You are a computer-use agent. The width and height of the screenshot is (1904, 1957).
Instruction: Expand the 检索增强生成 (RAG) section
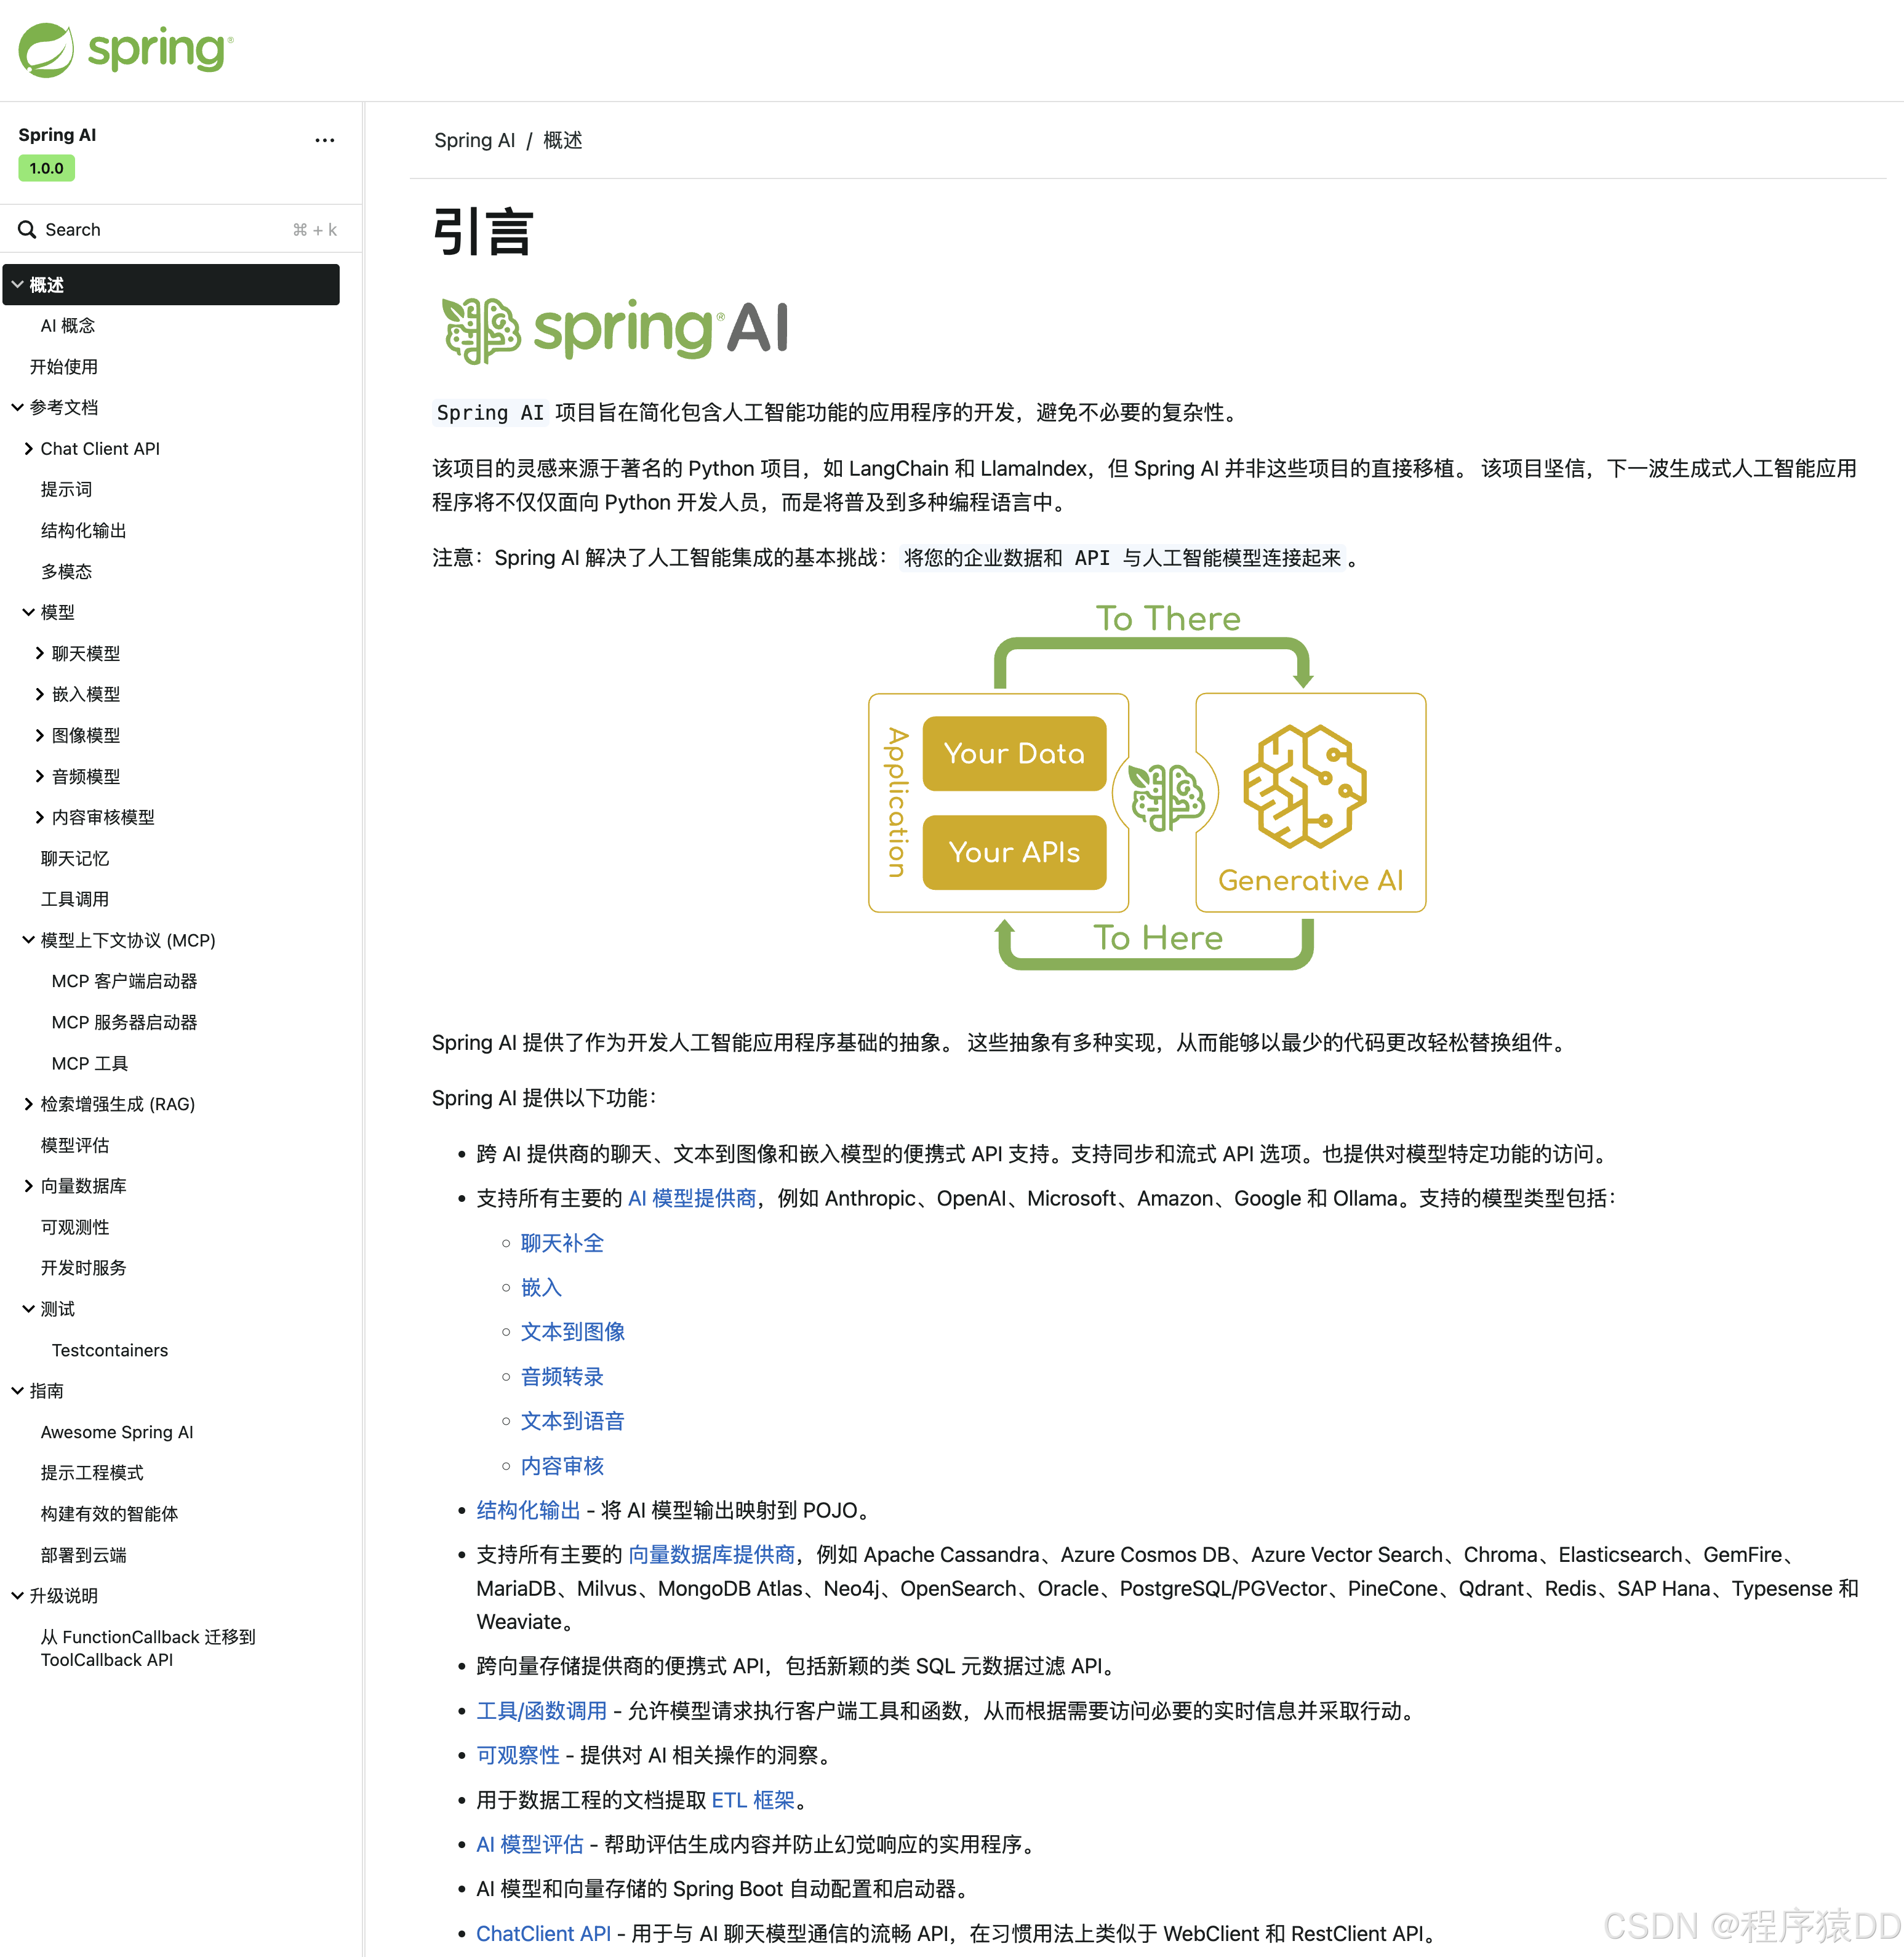[x=29, y=1104]
